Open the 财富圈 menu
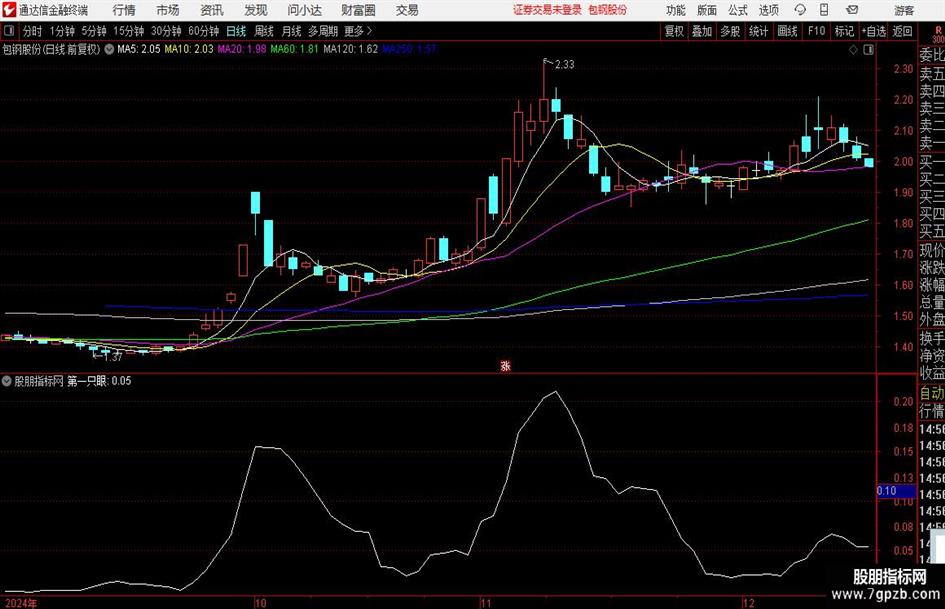This screenshot has height=609, width=945. [358, 10]
